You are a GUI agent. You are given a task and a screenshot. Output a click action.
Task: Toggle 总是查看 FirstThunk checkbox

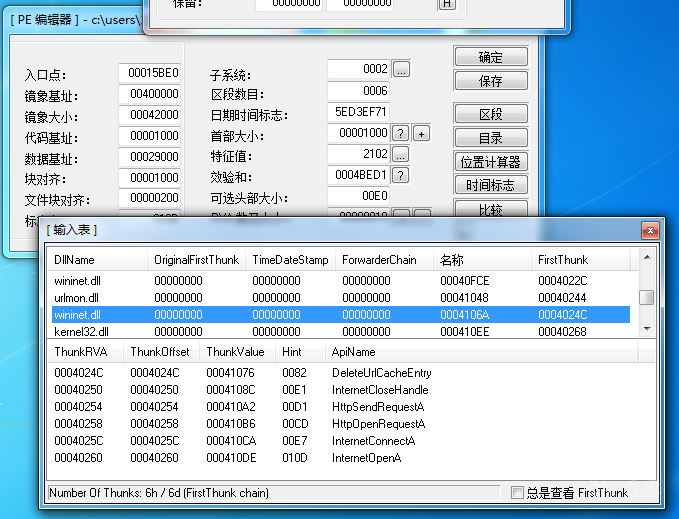(x=517, y=493)
